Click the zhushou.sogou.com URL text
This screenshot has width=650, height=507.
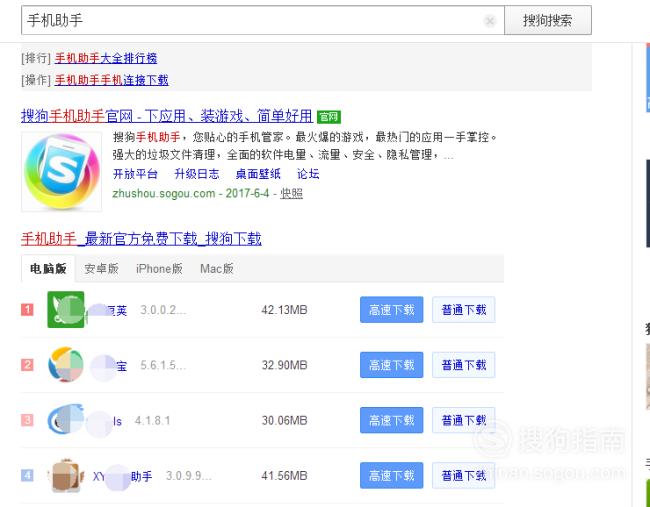point(164,194)
